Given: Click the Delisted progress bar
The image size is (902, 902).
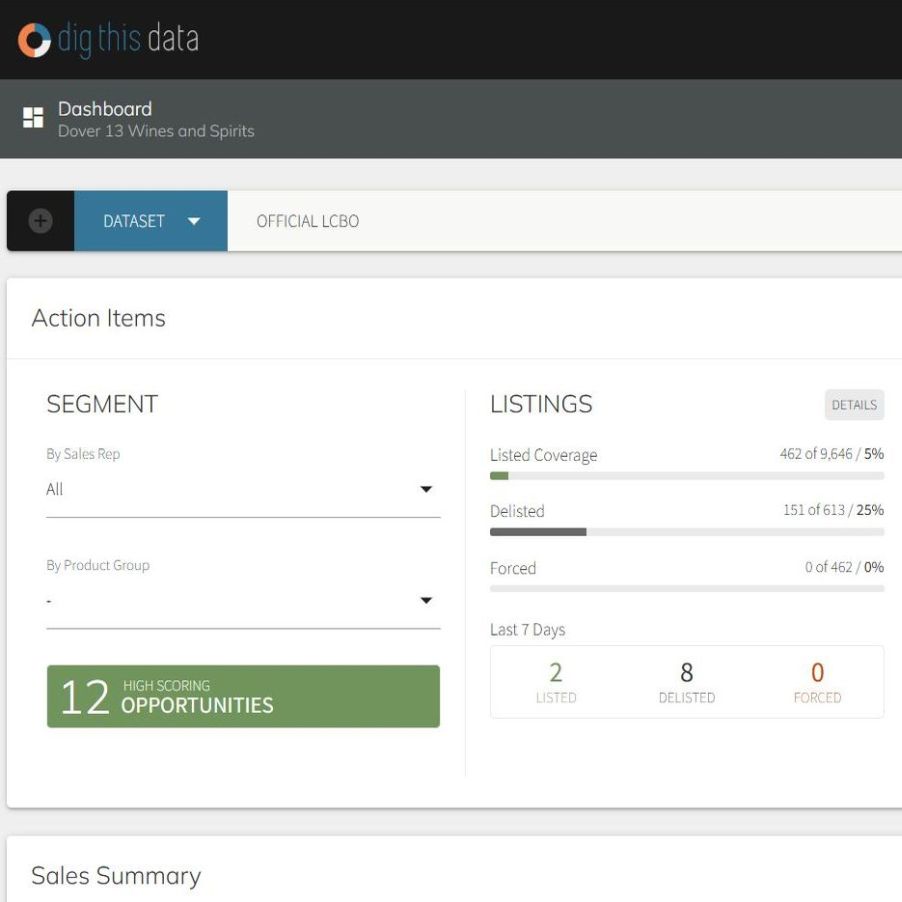Looking at the screenshot, I should [x=687, y=532].
